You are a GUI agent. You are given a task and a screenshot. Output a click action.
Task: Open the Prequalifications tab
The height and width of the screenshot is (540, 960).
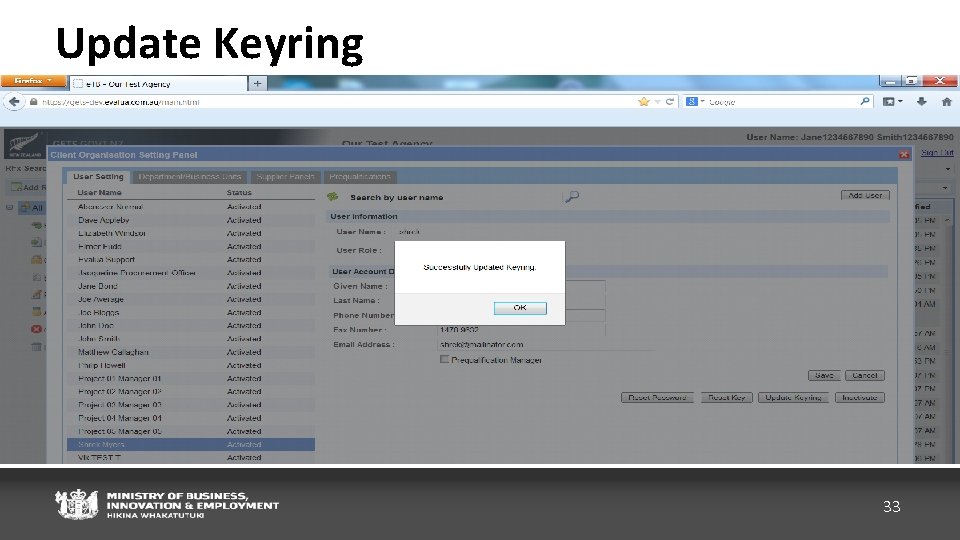359,176
